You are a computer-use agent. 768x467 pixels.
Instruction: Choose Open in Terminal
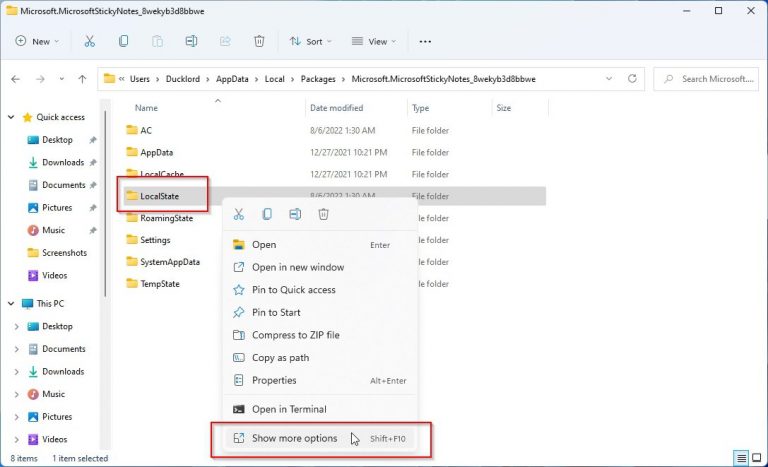[x=319, y=409]
